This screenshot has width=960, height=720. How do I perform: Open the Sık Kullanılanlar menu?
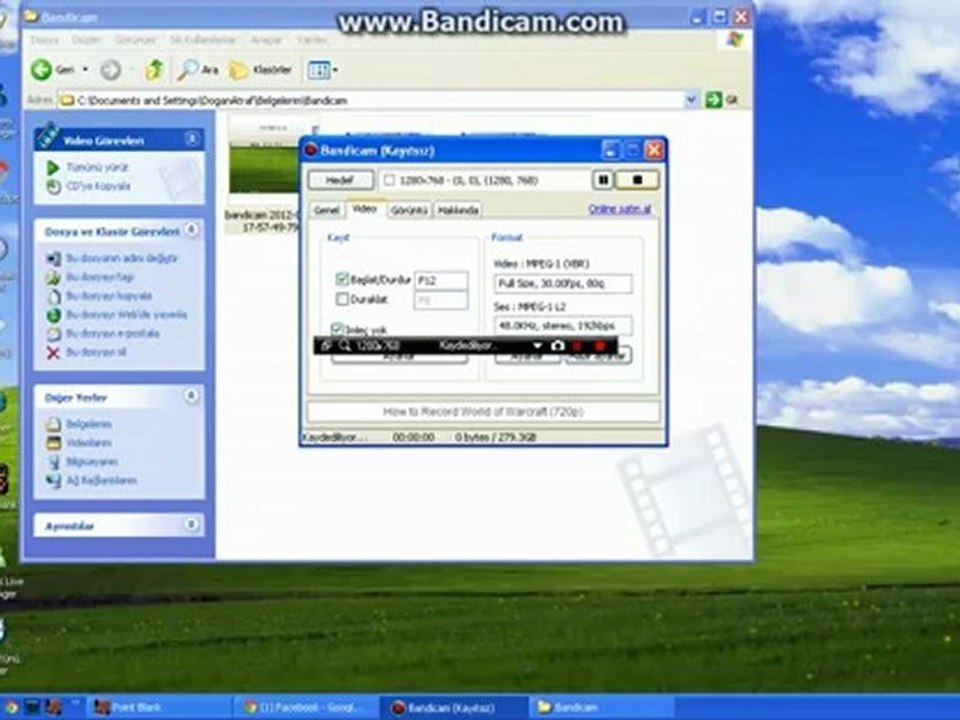point(203,40)
